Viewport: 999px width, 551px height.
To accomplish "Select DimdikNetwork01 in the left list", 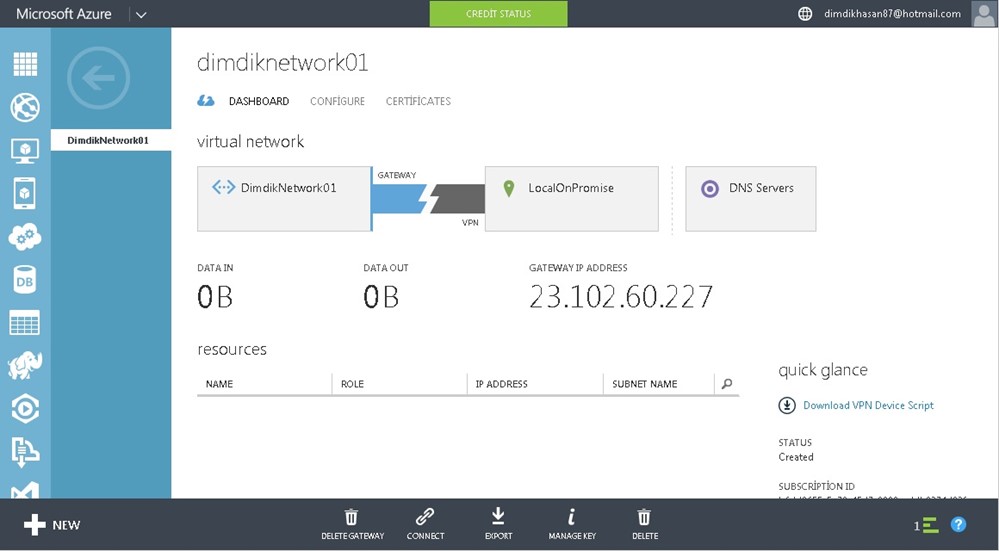I will pyautogui.click(x=111, y=140).
